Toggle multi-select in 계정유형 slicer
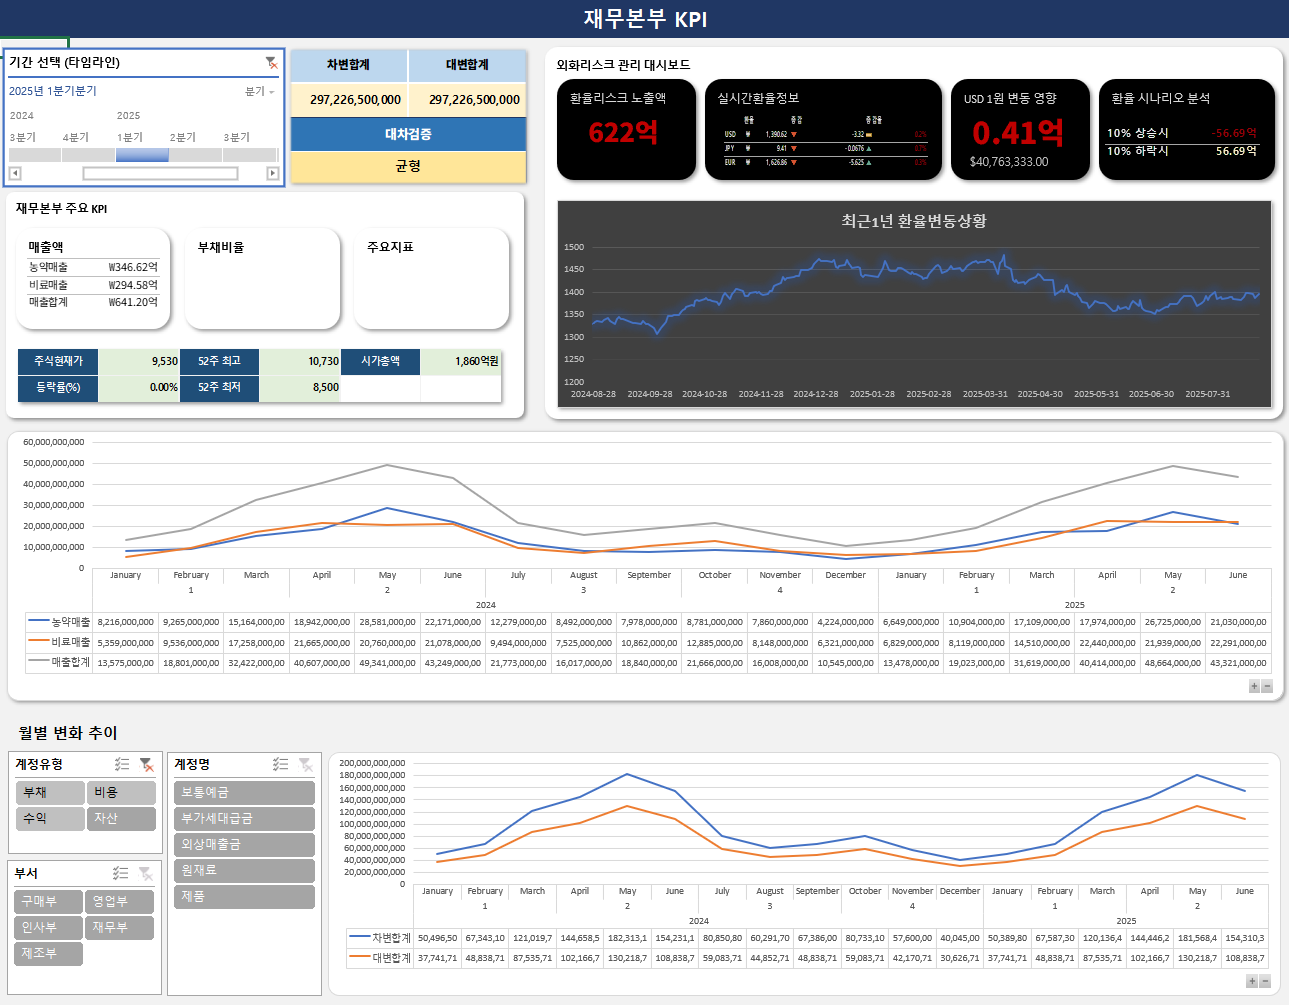Screen dimensions: 1289x1005 click(x=122, y=764)
